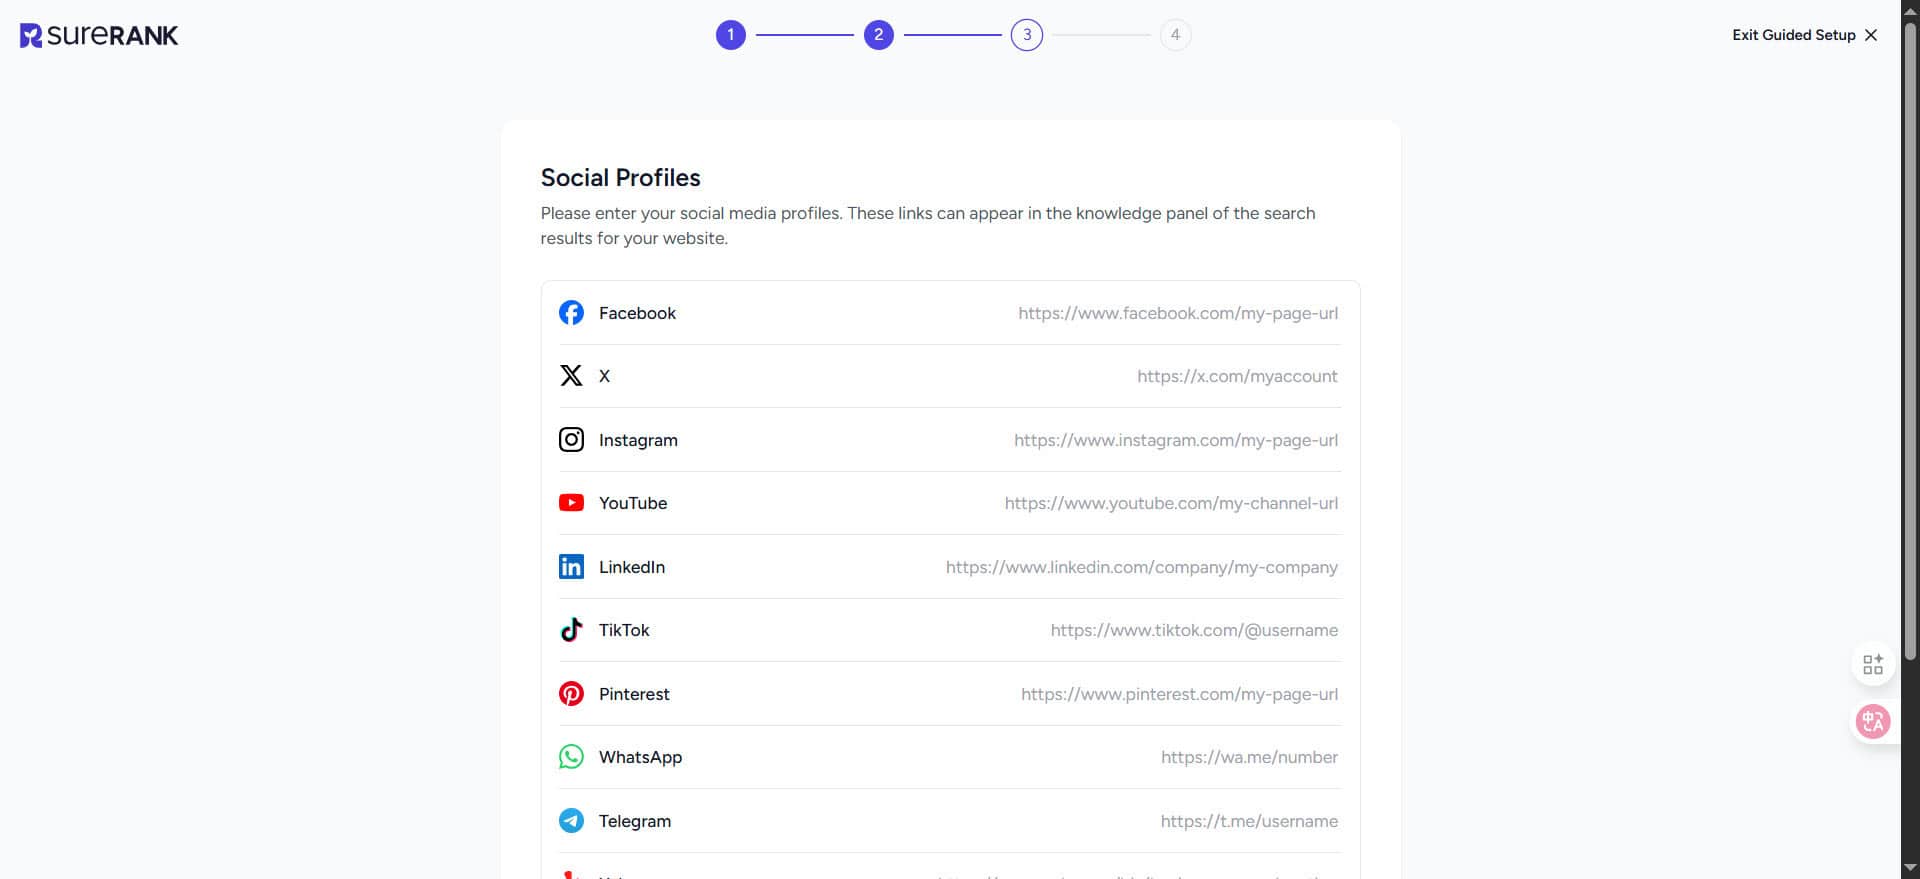Click the WhatsApp icon
This screenshot has width=1920, height=879.
point(571,757)
